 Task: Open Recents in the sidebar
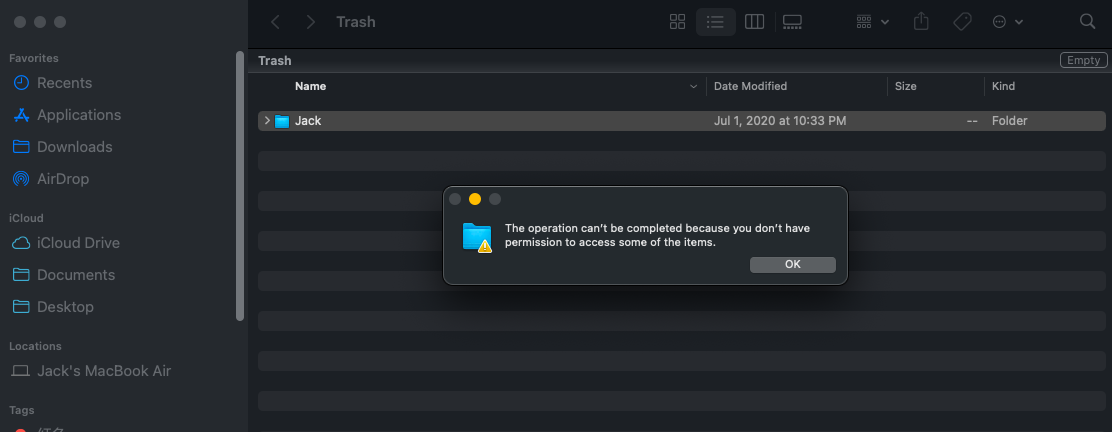click(x=64, y=83)
